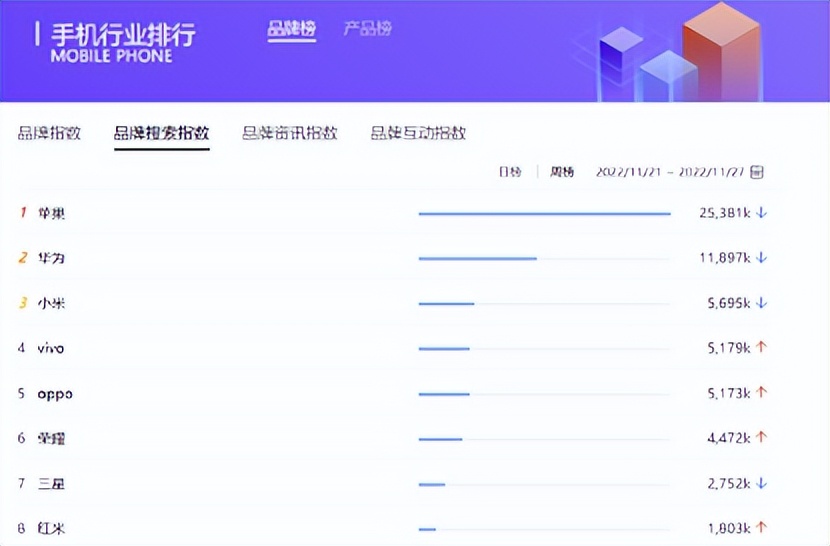Click rank number 2 beside 华为
The image size is (830, 546).
click(22, 258)
